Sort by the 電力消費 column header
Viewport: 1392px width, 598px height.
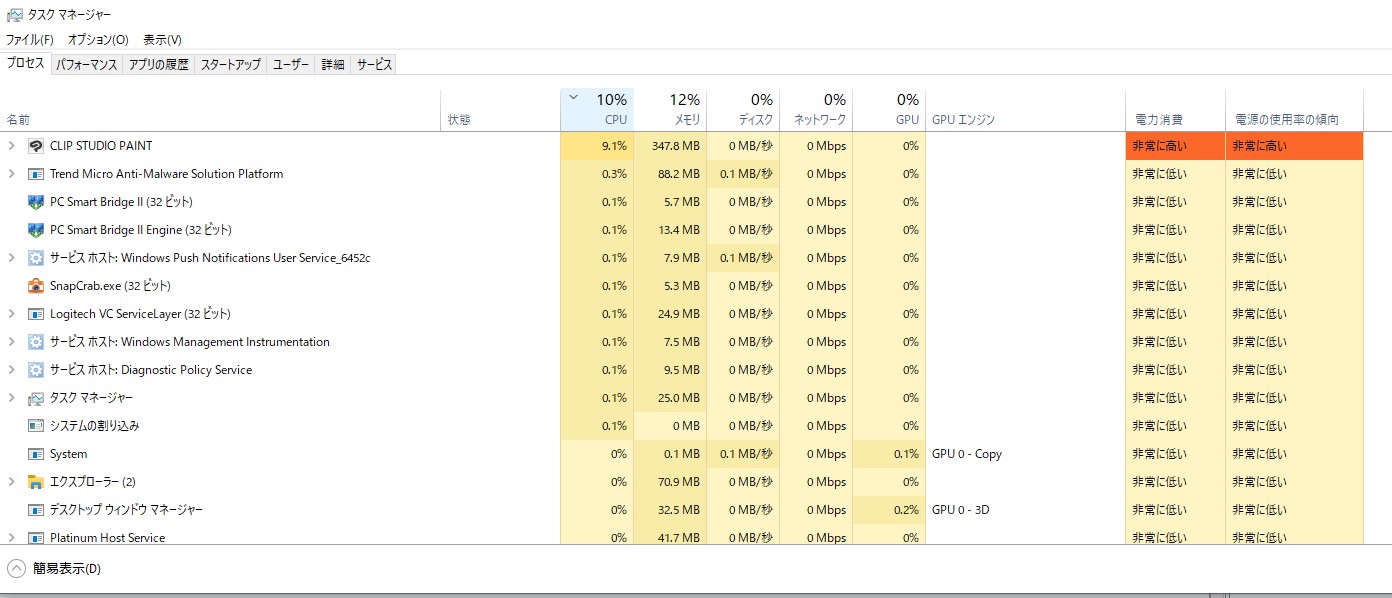coord(1175,110)
